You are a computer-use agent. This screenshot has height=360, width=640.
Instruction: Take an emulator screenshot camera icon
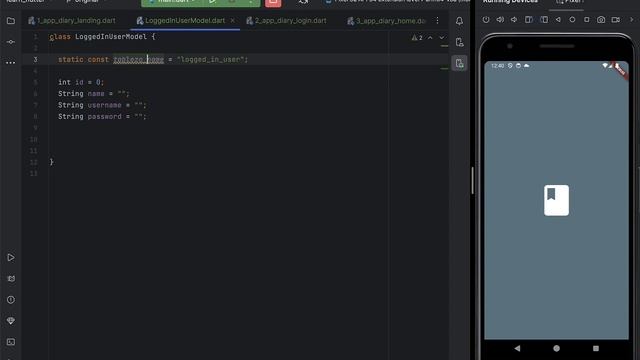click(x=601, y=20)
